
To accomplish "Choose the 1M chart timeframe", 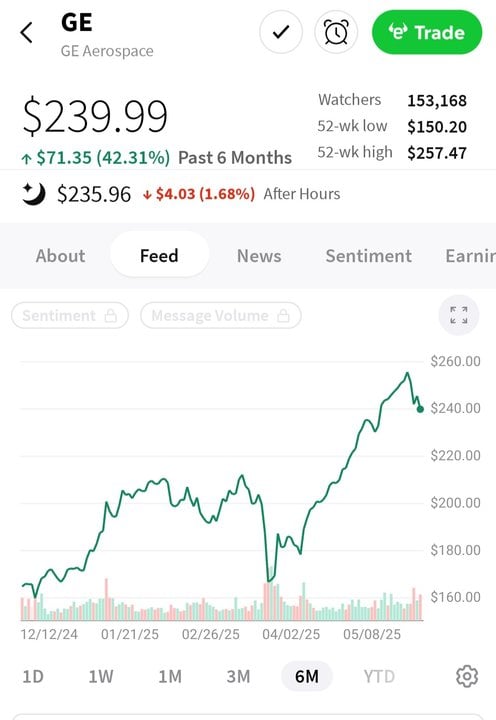I will coord(170,676).
